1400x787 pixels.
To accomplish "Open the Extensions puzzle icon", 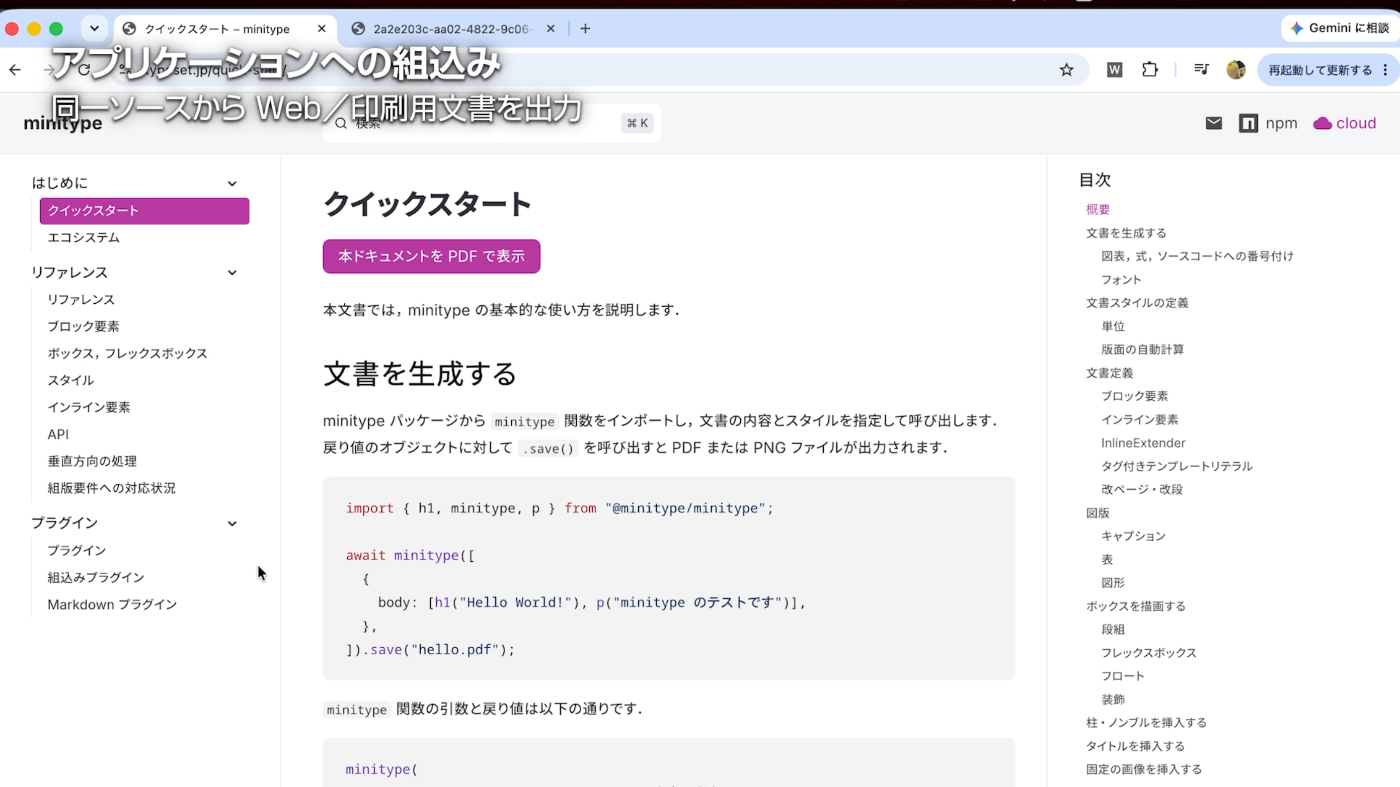I will point(1150,70).
